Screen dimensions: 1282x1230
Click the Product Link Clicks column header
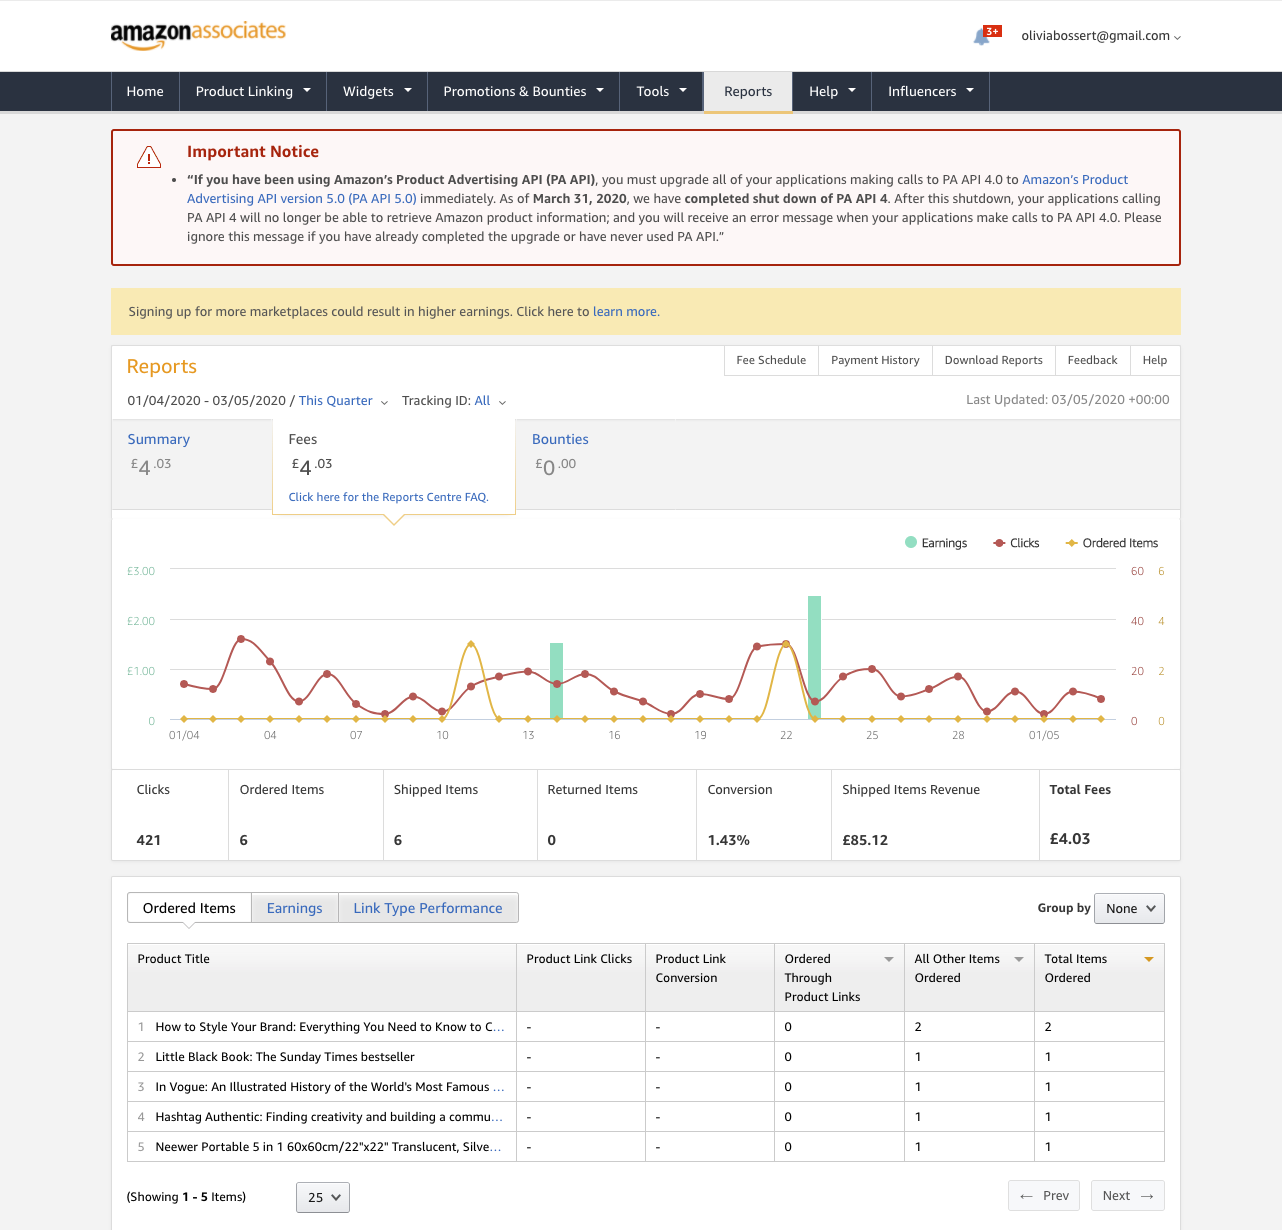(580, 978)
